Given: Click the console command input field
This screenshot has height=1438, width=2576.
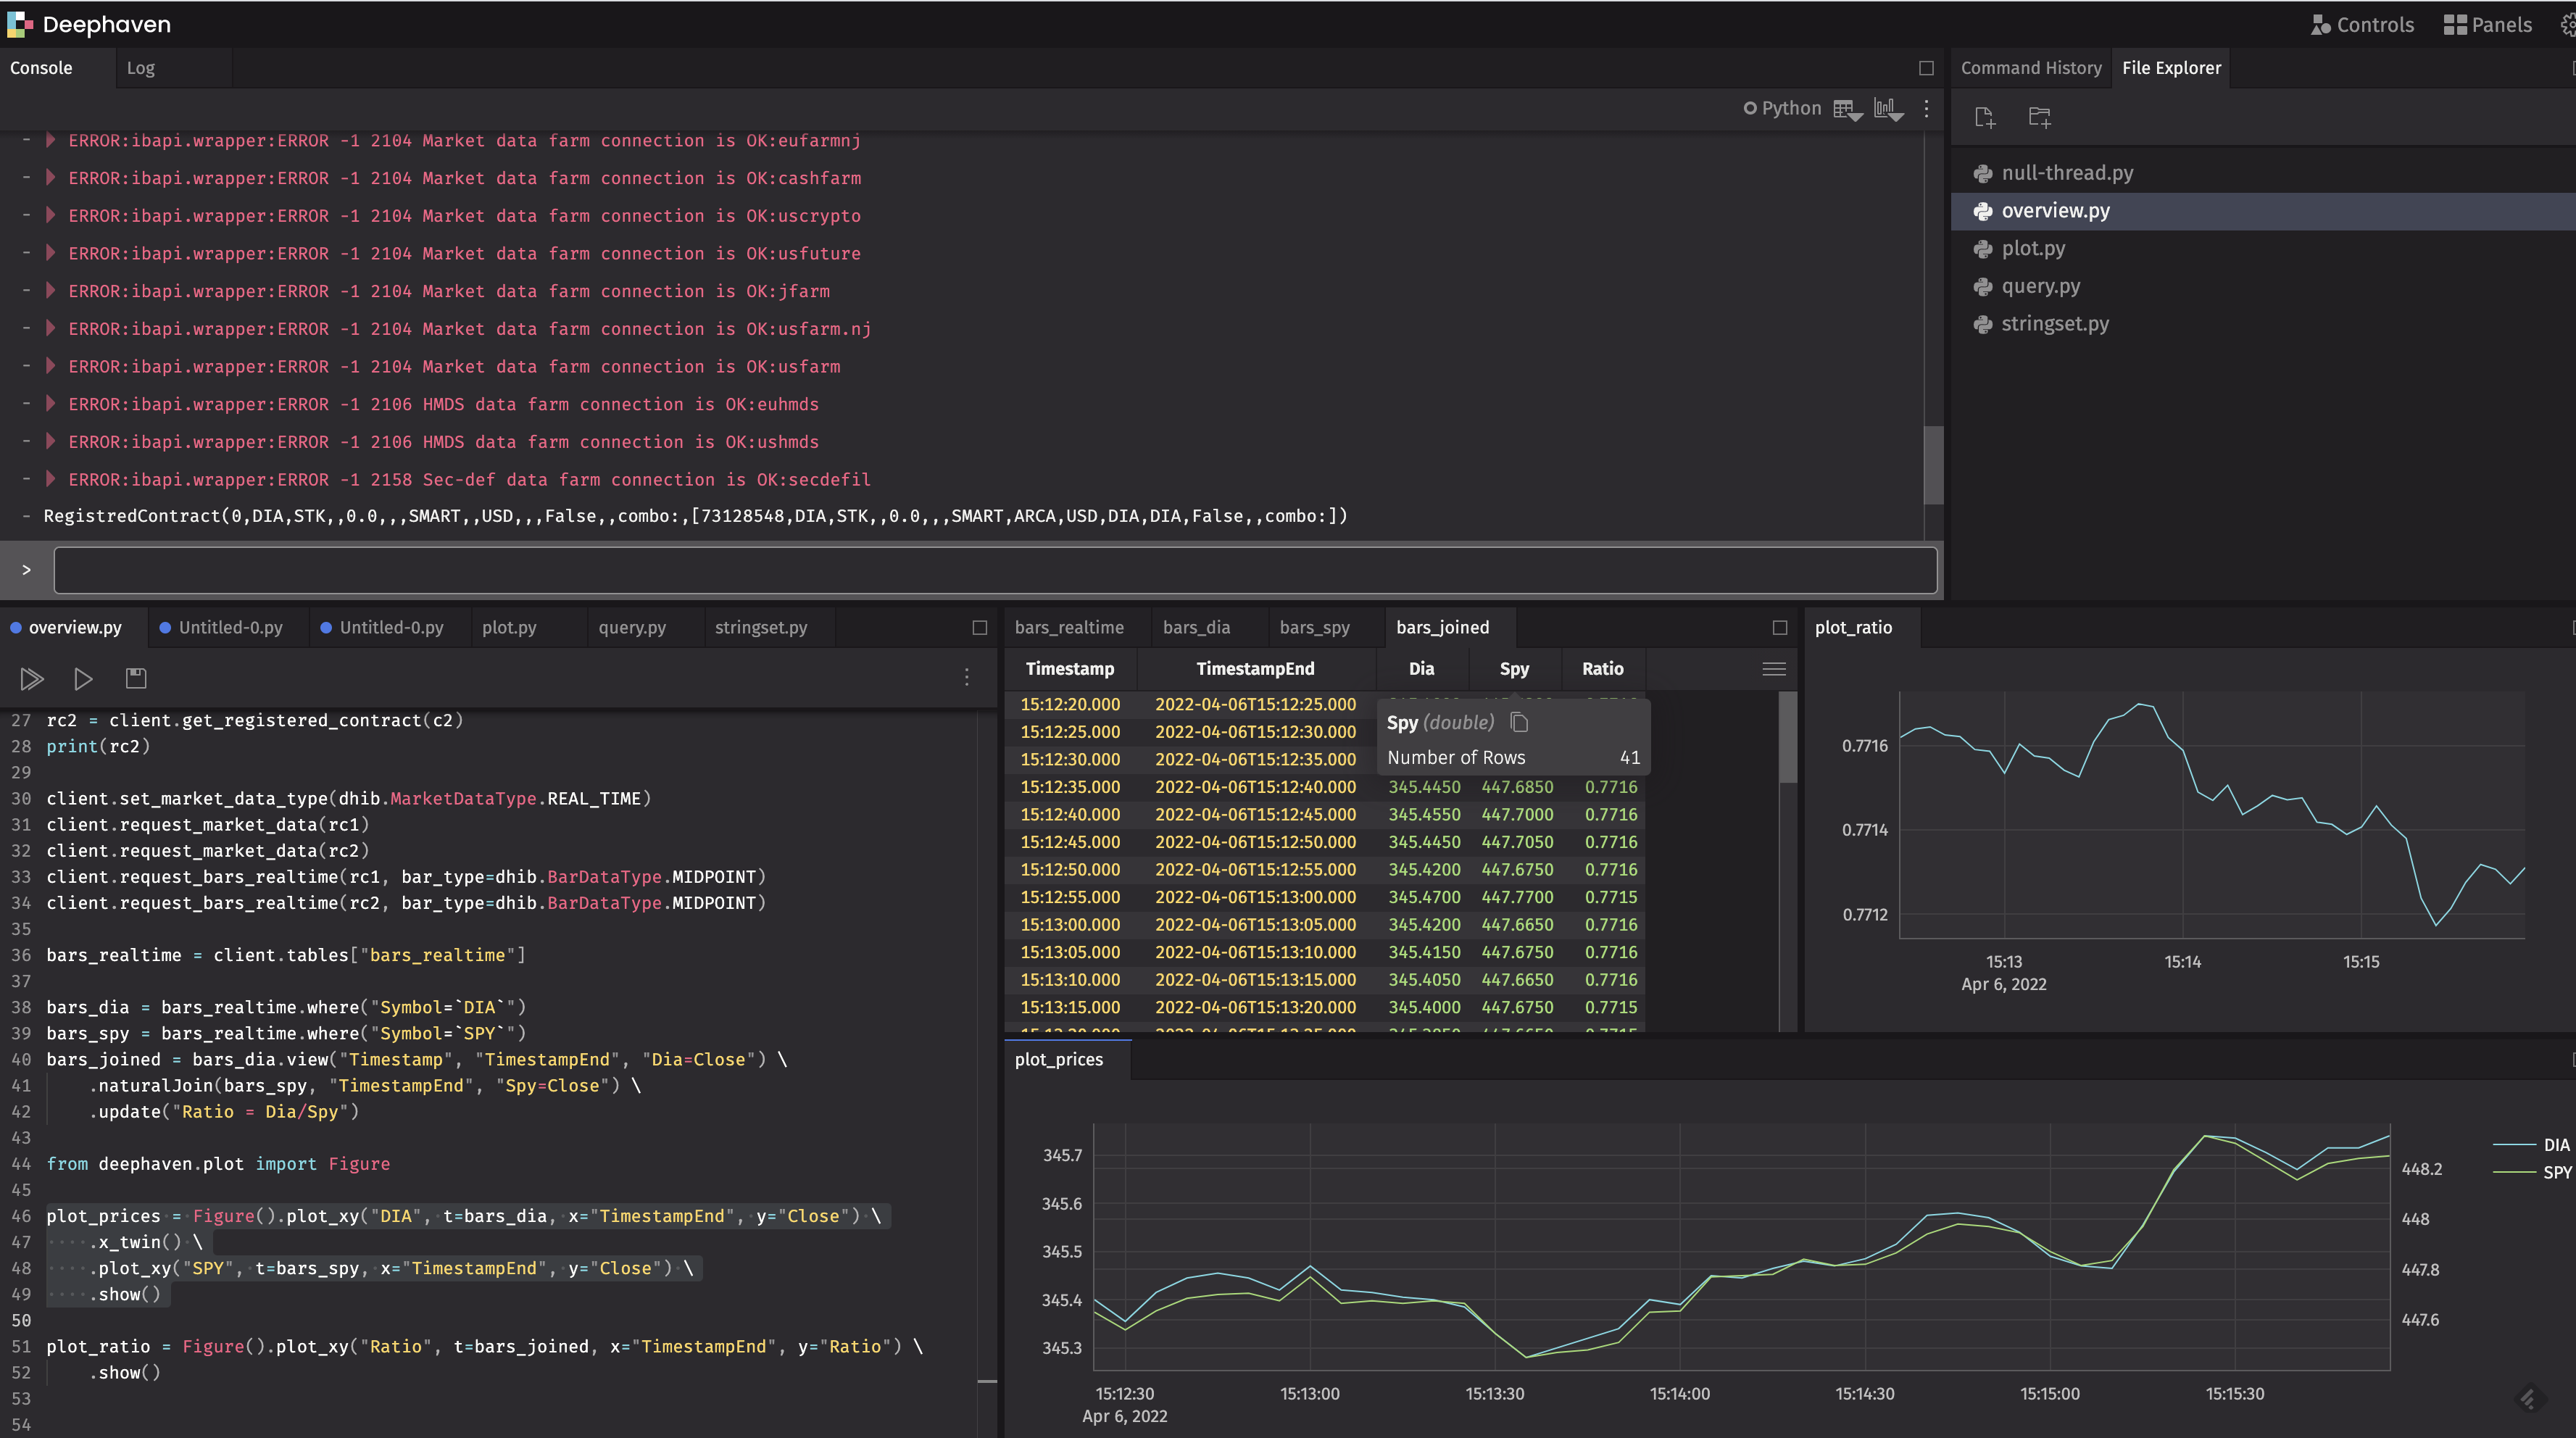Looking at the screenshot, I should [x=995, y=570].
